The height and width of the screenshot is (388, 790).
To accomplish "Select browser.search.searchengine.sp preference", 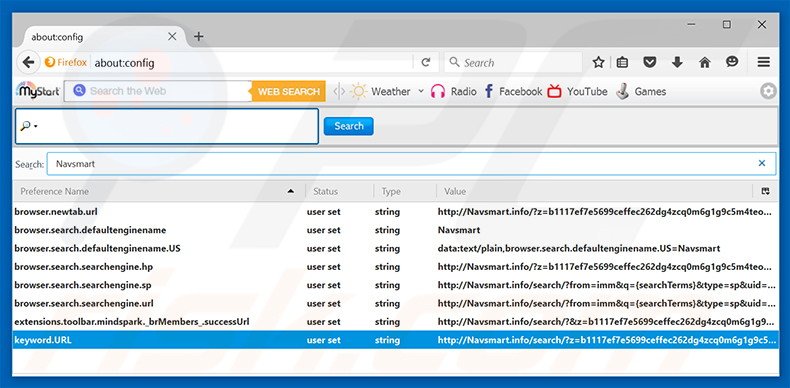I will (395, 285).
